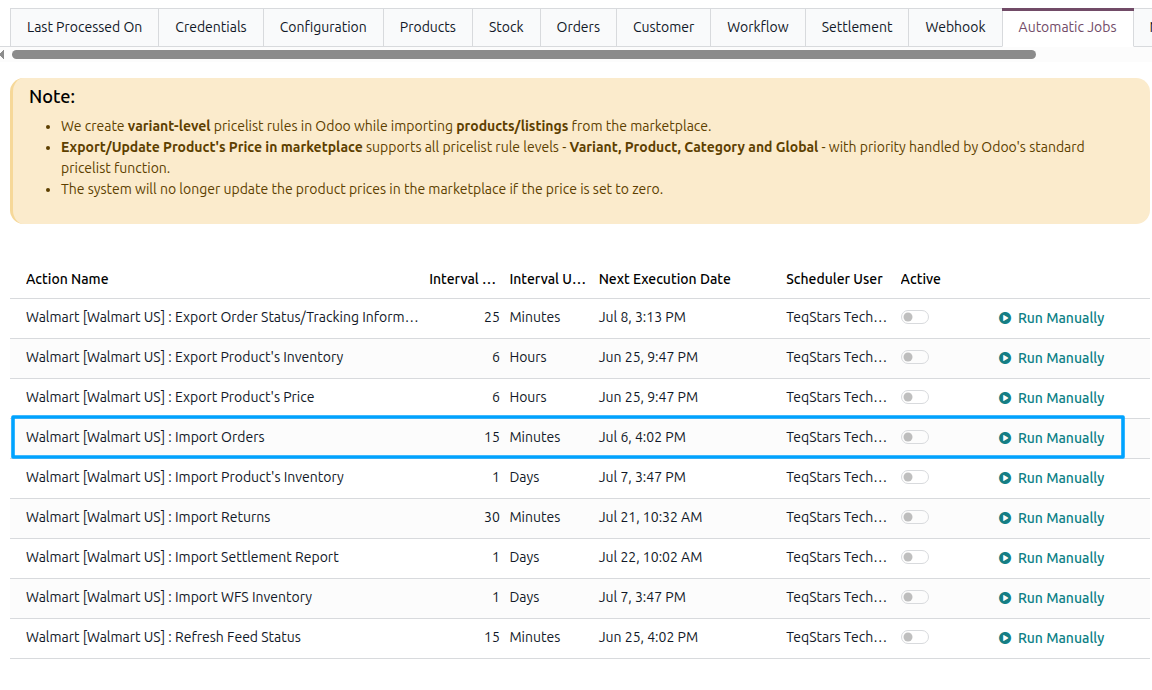The height and width of the screenshot is (690, 1152).
Task: Run Manually the Refresh Feed Status job
Action: pos(1051,639)
